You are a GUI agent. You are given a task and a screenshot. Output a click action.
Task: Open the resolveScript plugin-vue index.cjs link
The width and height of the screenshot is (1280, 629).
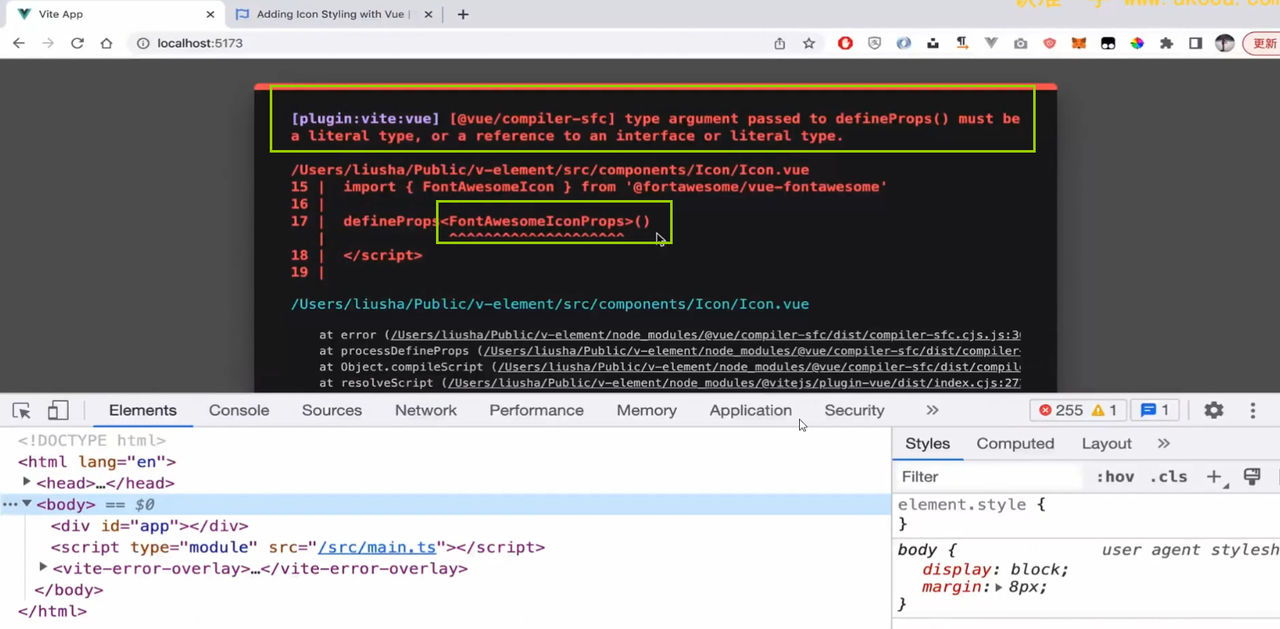point(734,383)
